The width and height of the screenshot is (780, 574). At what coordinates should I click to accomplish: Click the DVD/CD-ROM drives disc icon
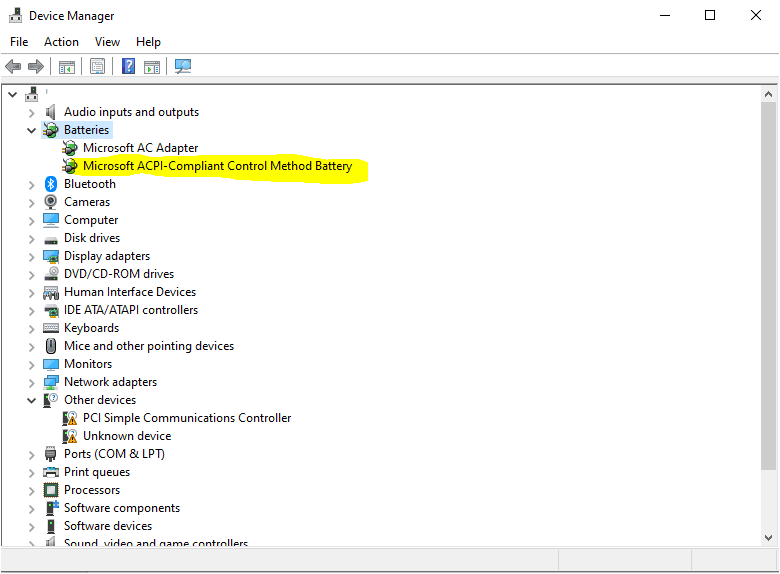coord(50,274)
